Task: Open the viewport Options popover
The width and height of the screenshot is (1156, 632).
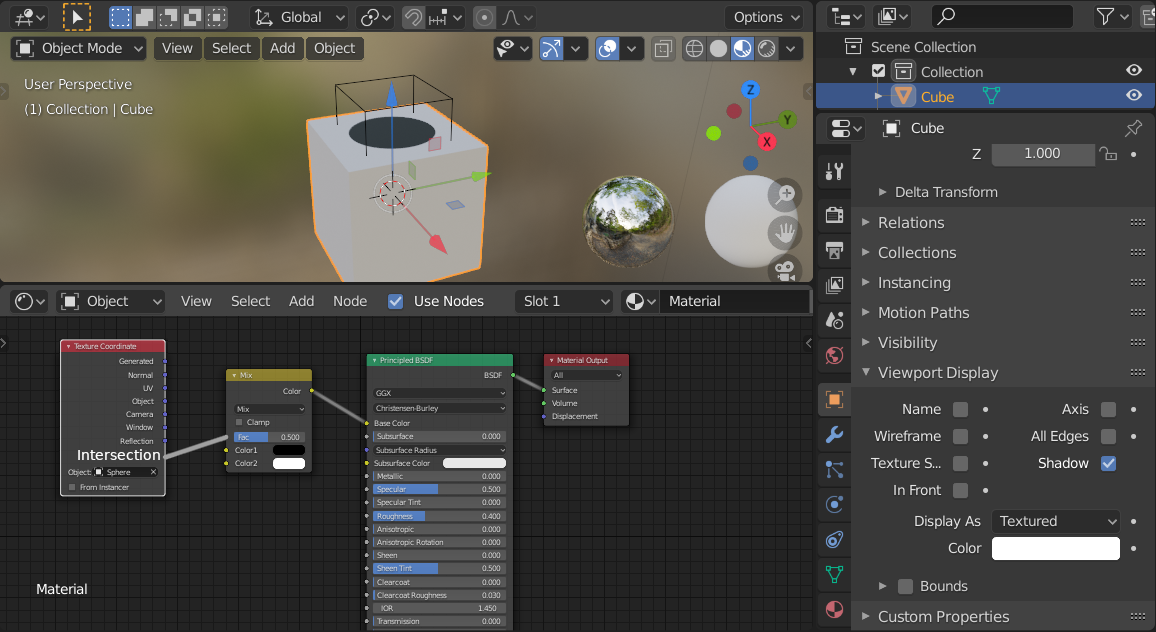Action: tap(765, 17)
